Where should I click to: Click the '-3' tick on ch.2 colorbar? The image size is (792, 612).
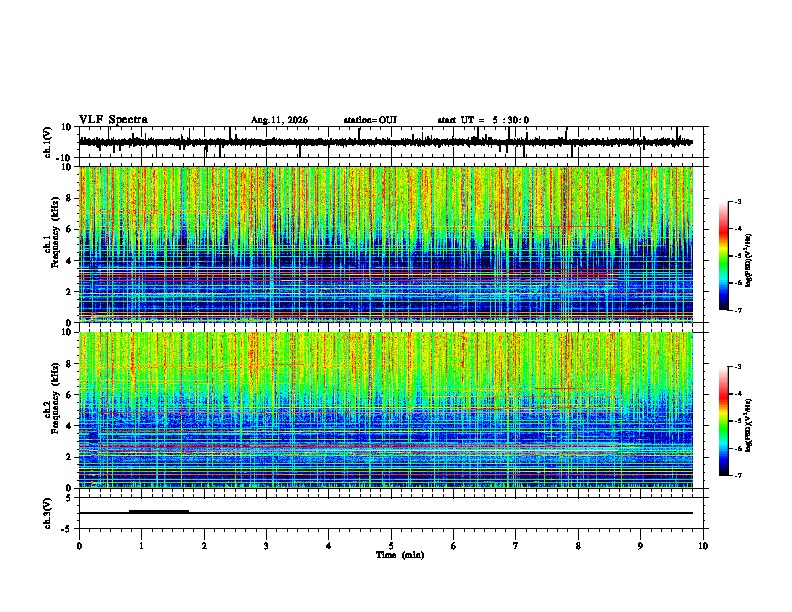click(x=738, y=367)
